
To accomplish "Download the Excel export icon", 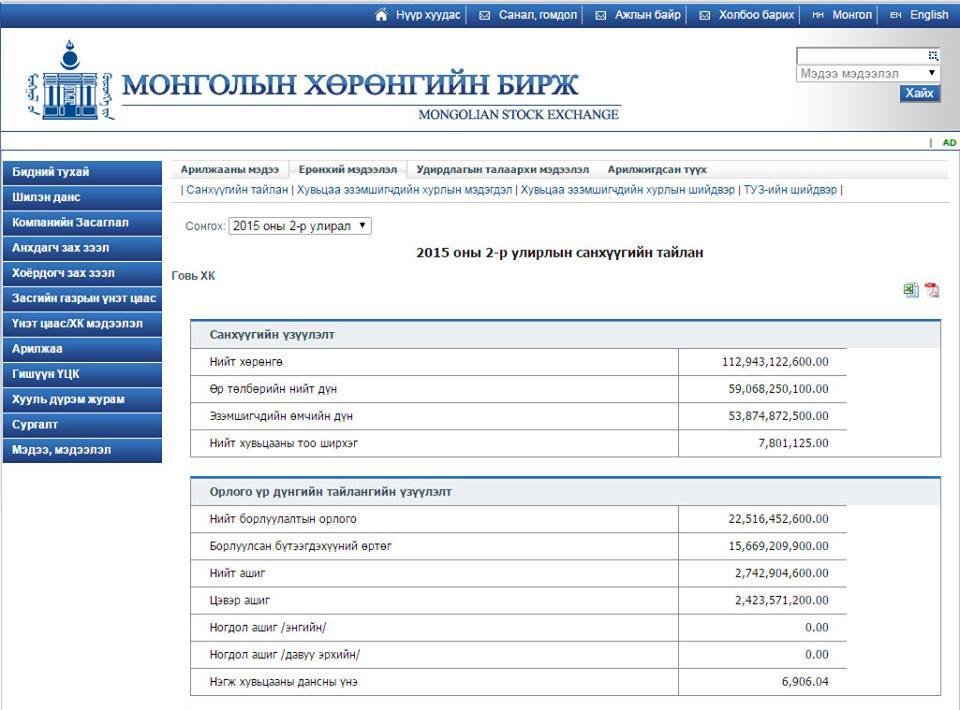I will pyautogui.click(x=911, y=290).
